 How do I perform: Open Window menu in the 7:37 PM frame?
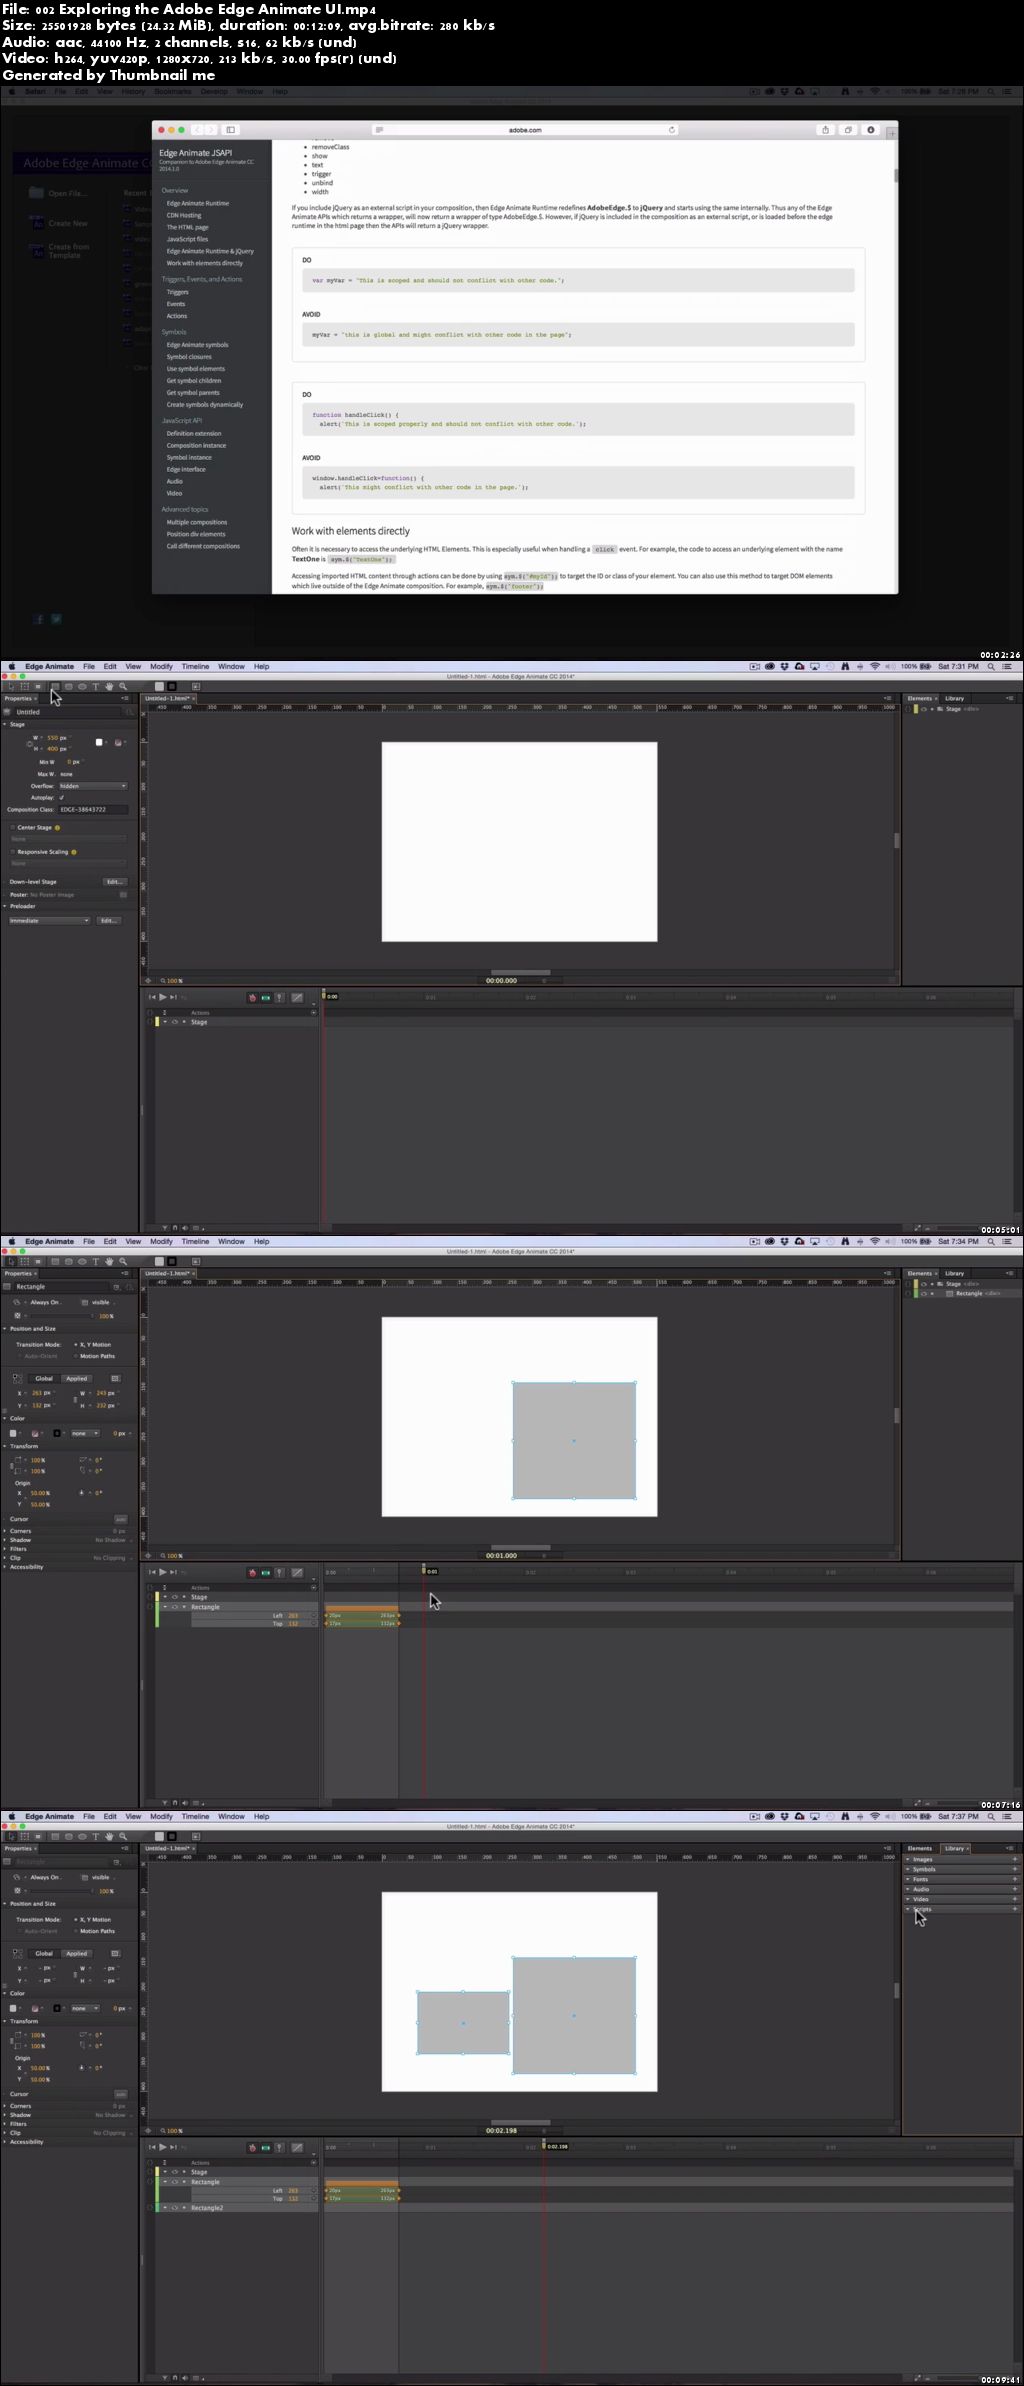click(231, 1816)
